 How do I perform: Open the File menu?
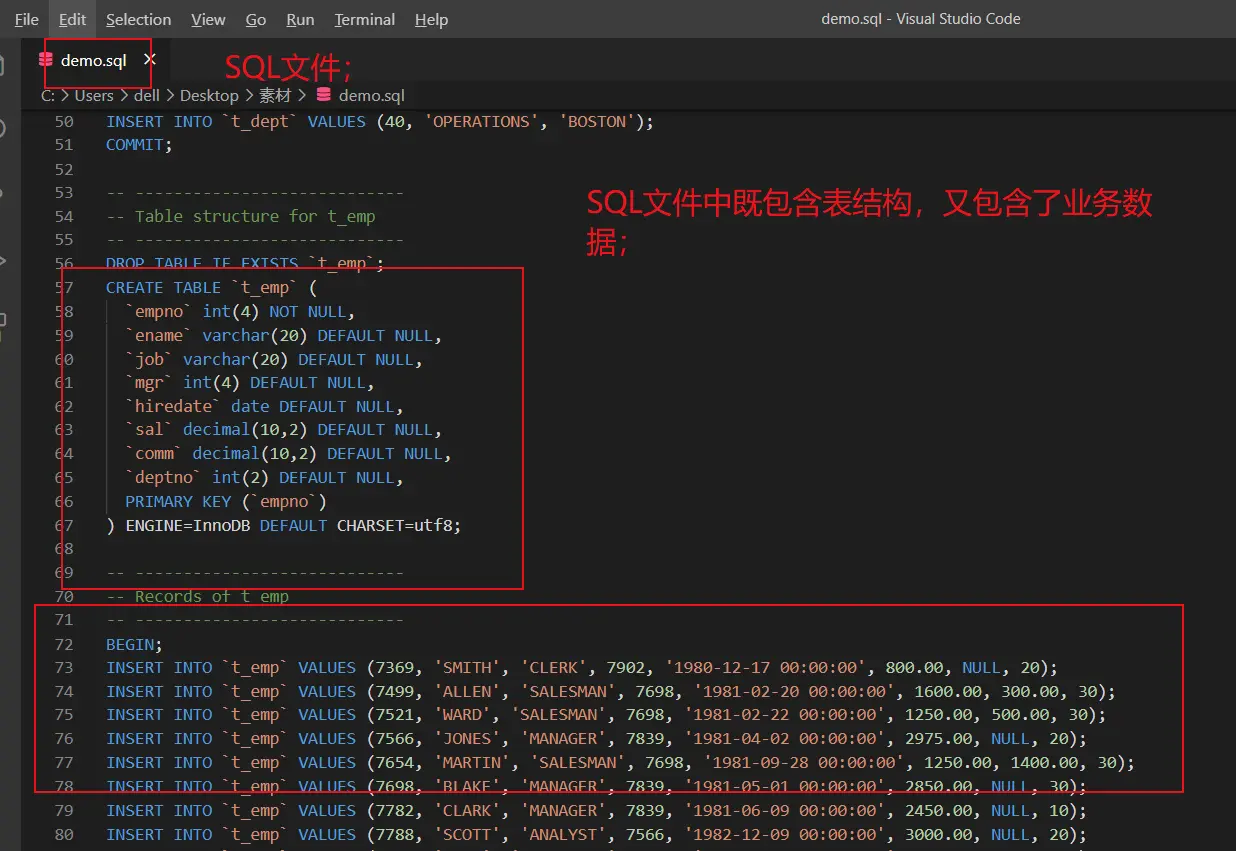point(26,19)
